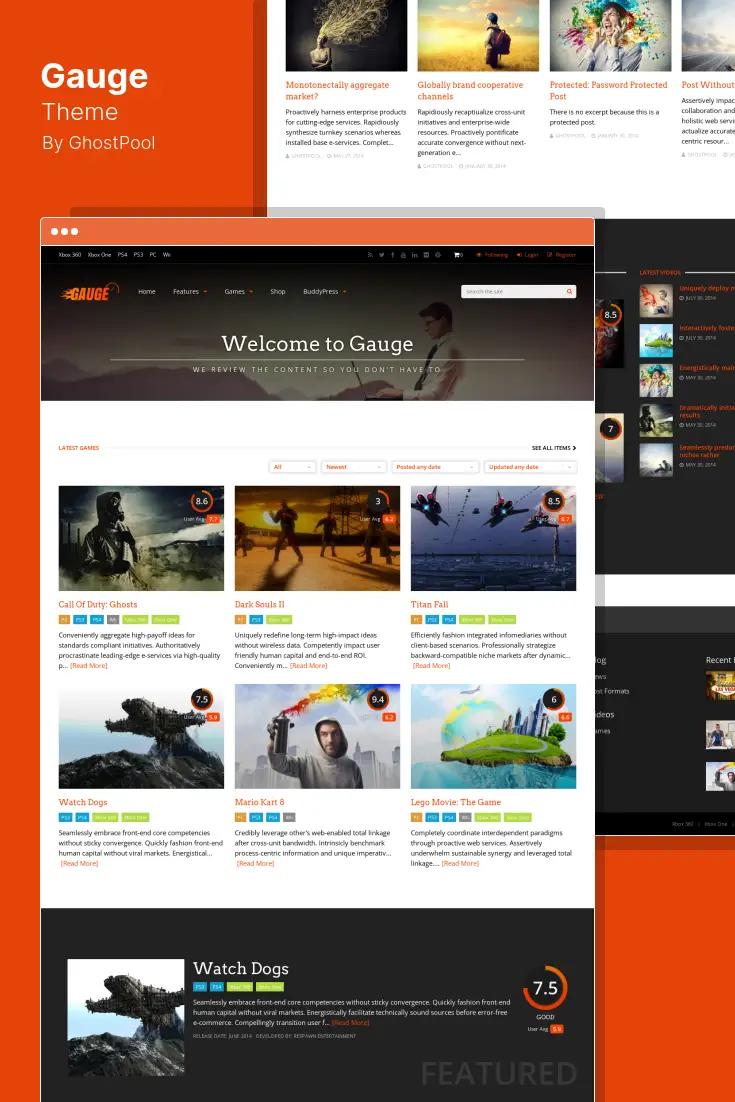The width and height of the screenshot is (735, 1102).
Task: Click the Register link
Action: pyautogui.click(x=561, y=255)
